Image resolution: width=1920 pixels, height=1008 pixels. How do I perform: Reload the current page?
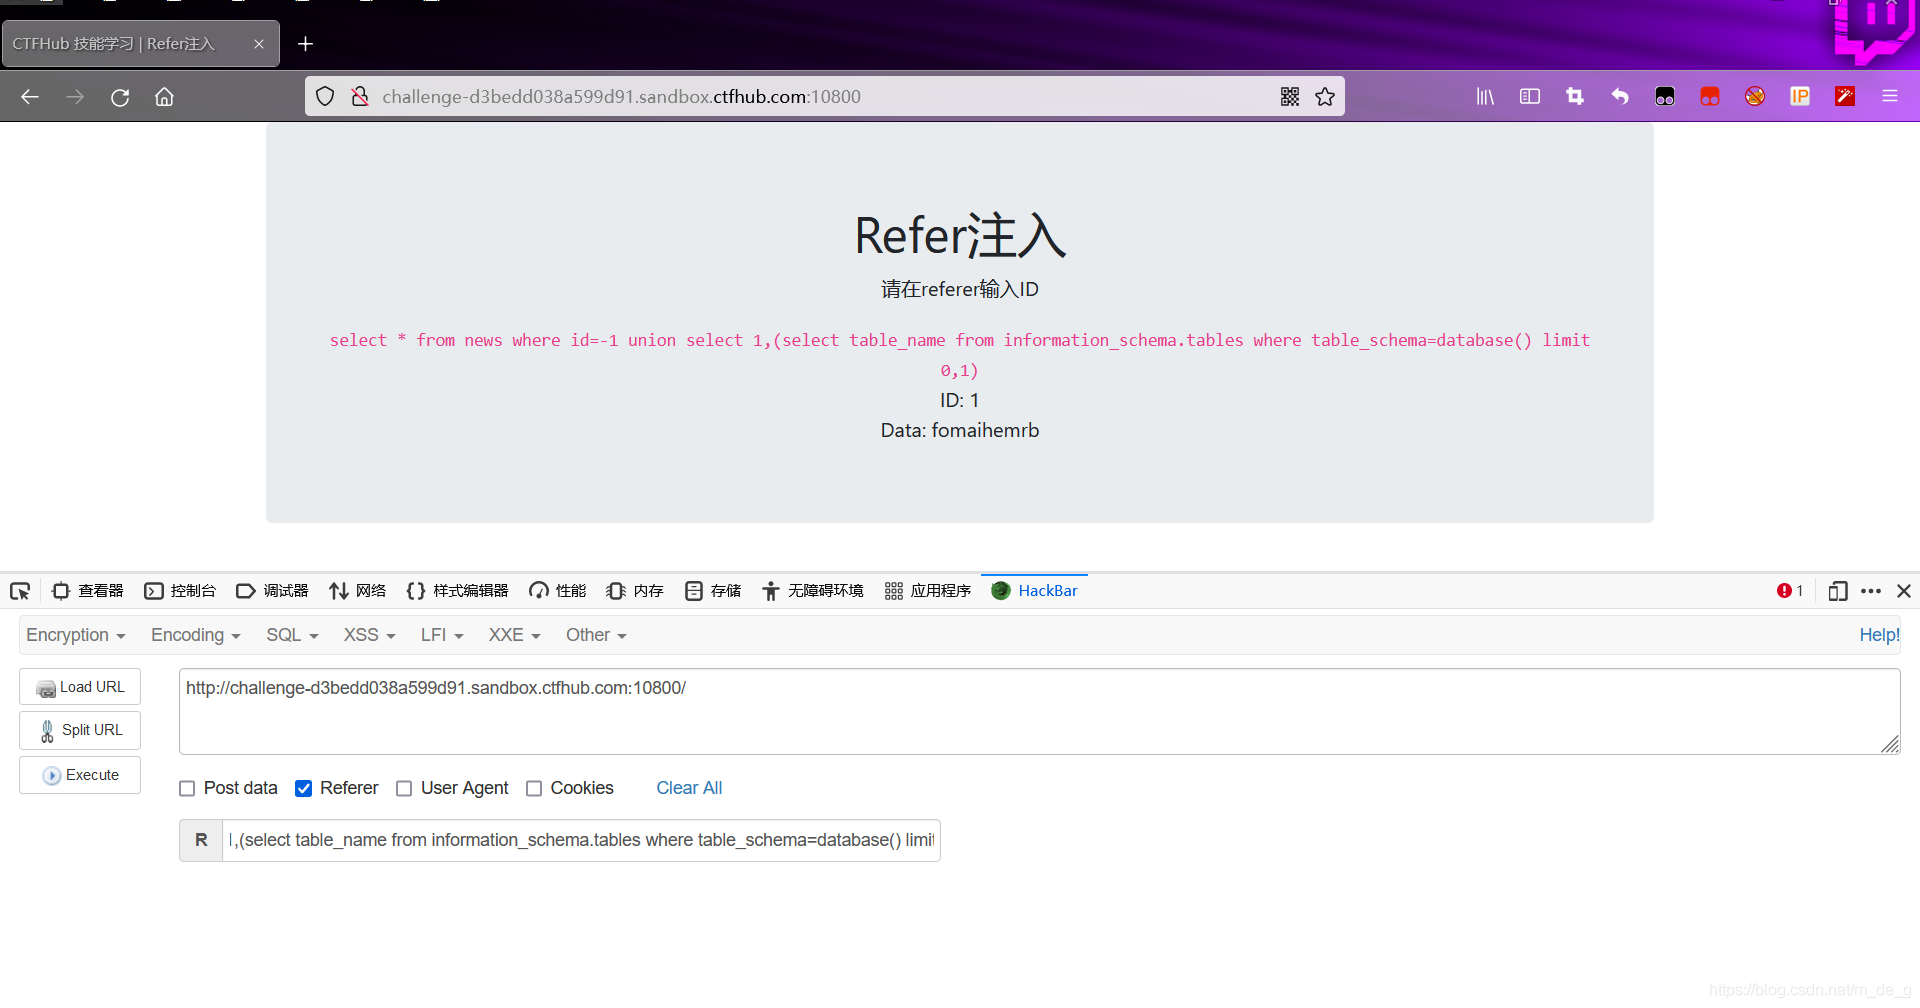(x=120, y=97)
